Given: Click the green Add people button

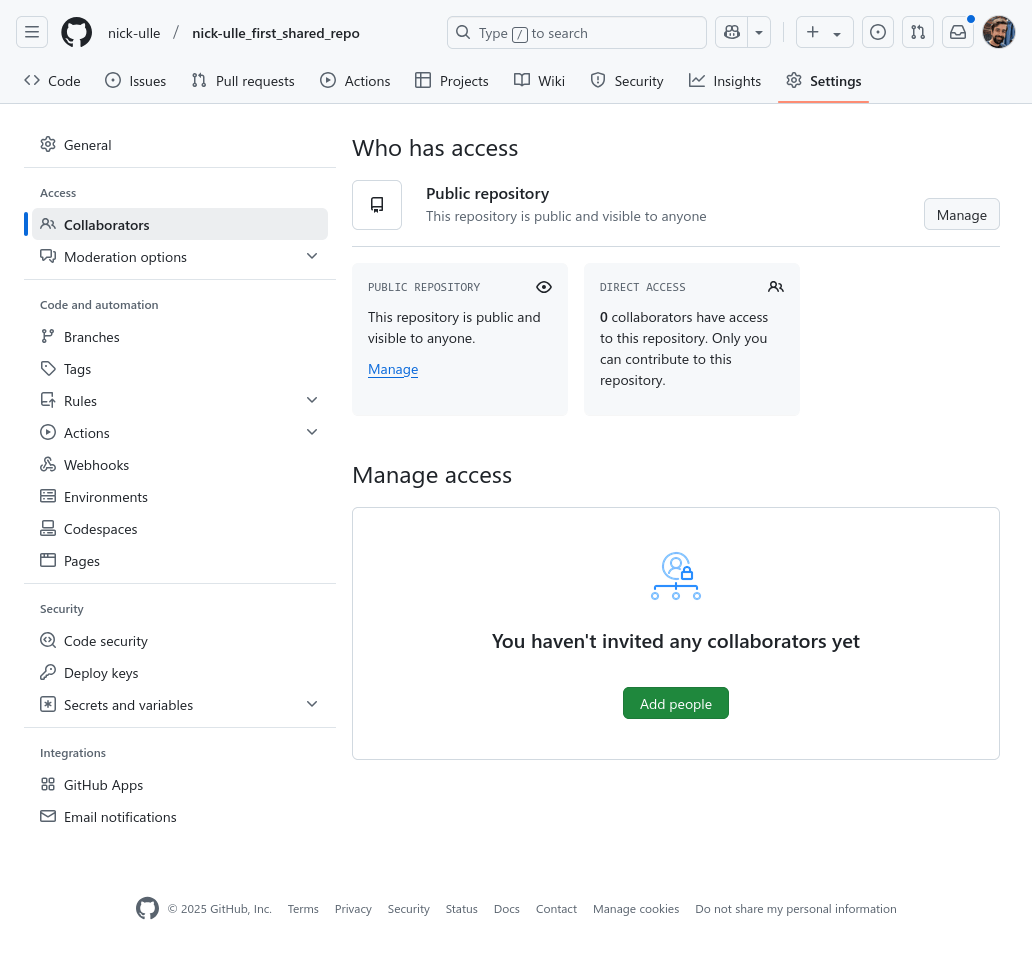Looking at the screenshot, I should pos(676,703).
